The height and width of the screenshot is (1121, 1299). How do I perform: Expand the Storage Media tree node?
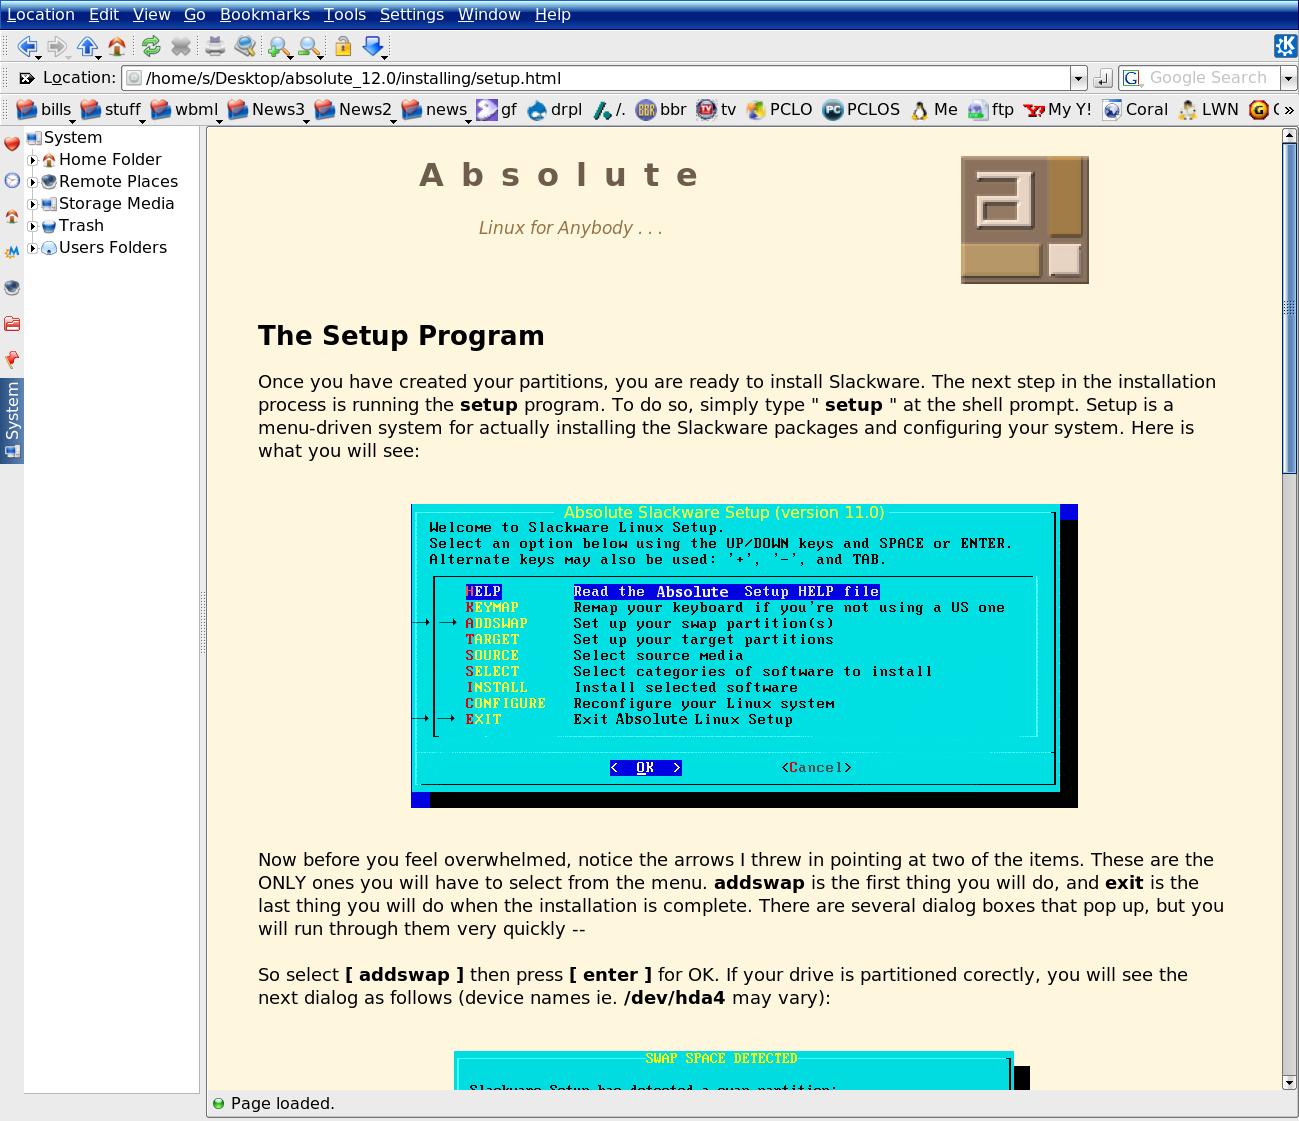(x=33, y=204)
